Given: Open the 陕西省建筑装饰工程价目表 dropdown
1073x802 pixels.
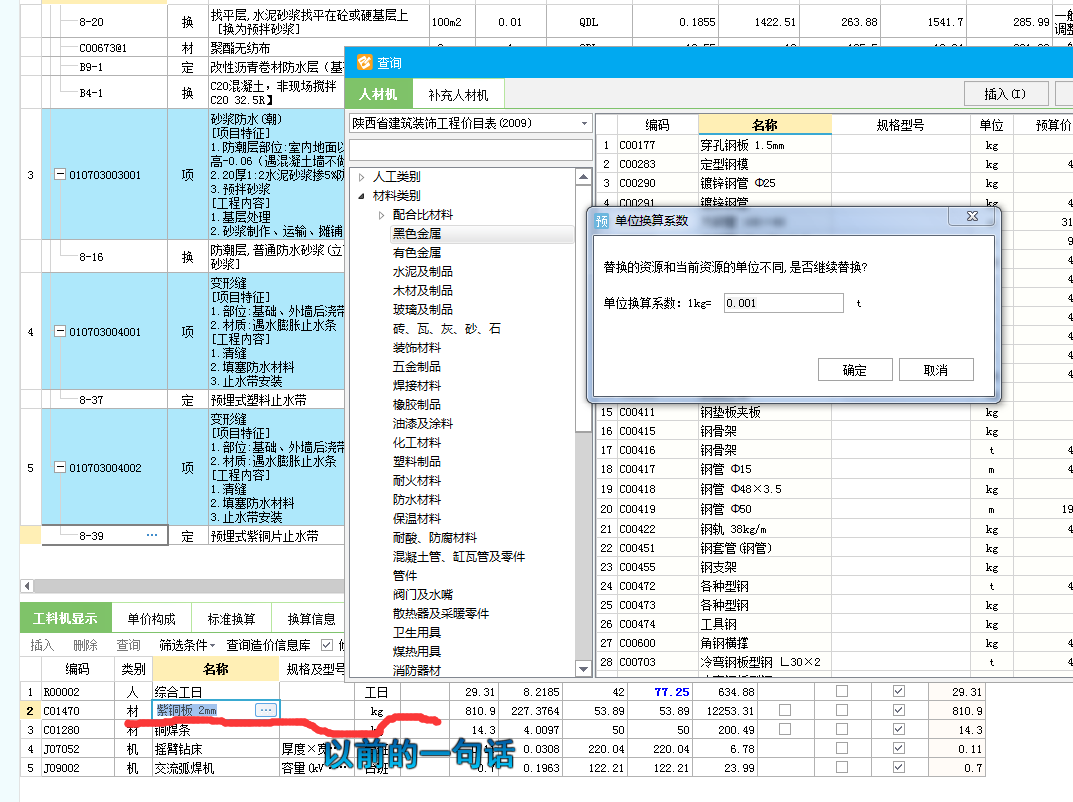Looking at the screenshot, I should 584,123.
